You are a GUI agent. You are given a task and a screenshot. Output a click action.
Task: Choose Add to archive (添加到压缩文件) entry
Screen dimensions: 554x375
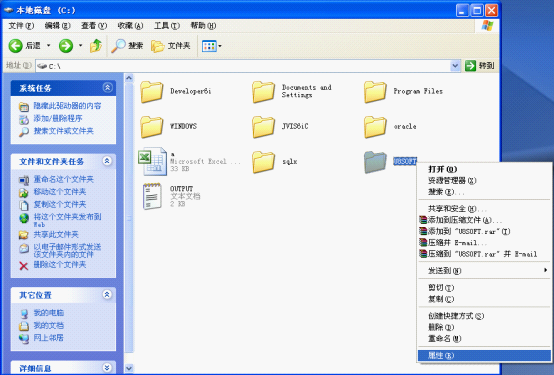click(484, 220)
